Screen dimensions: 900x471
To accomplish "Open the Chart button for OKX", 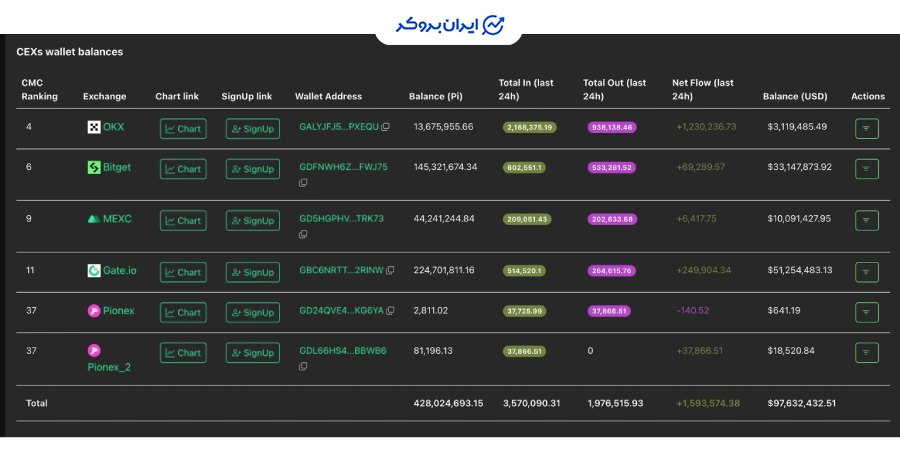I will pyautogui.click(x=183, y=129).
